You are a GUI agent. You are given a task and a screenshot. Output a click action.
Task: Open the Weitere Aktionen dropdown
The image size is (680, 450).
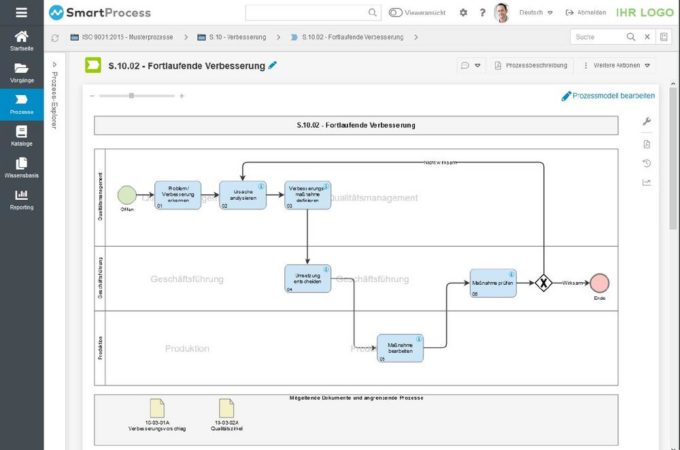tap(621, 65)
